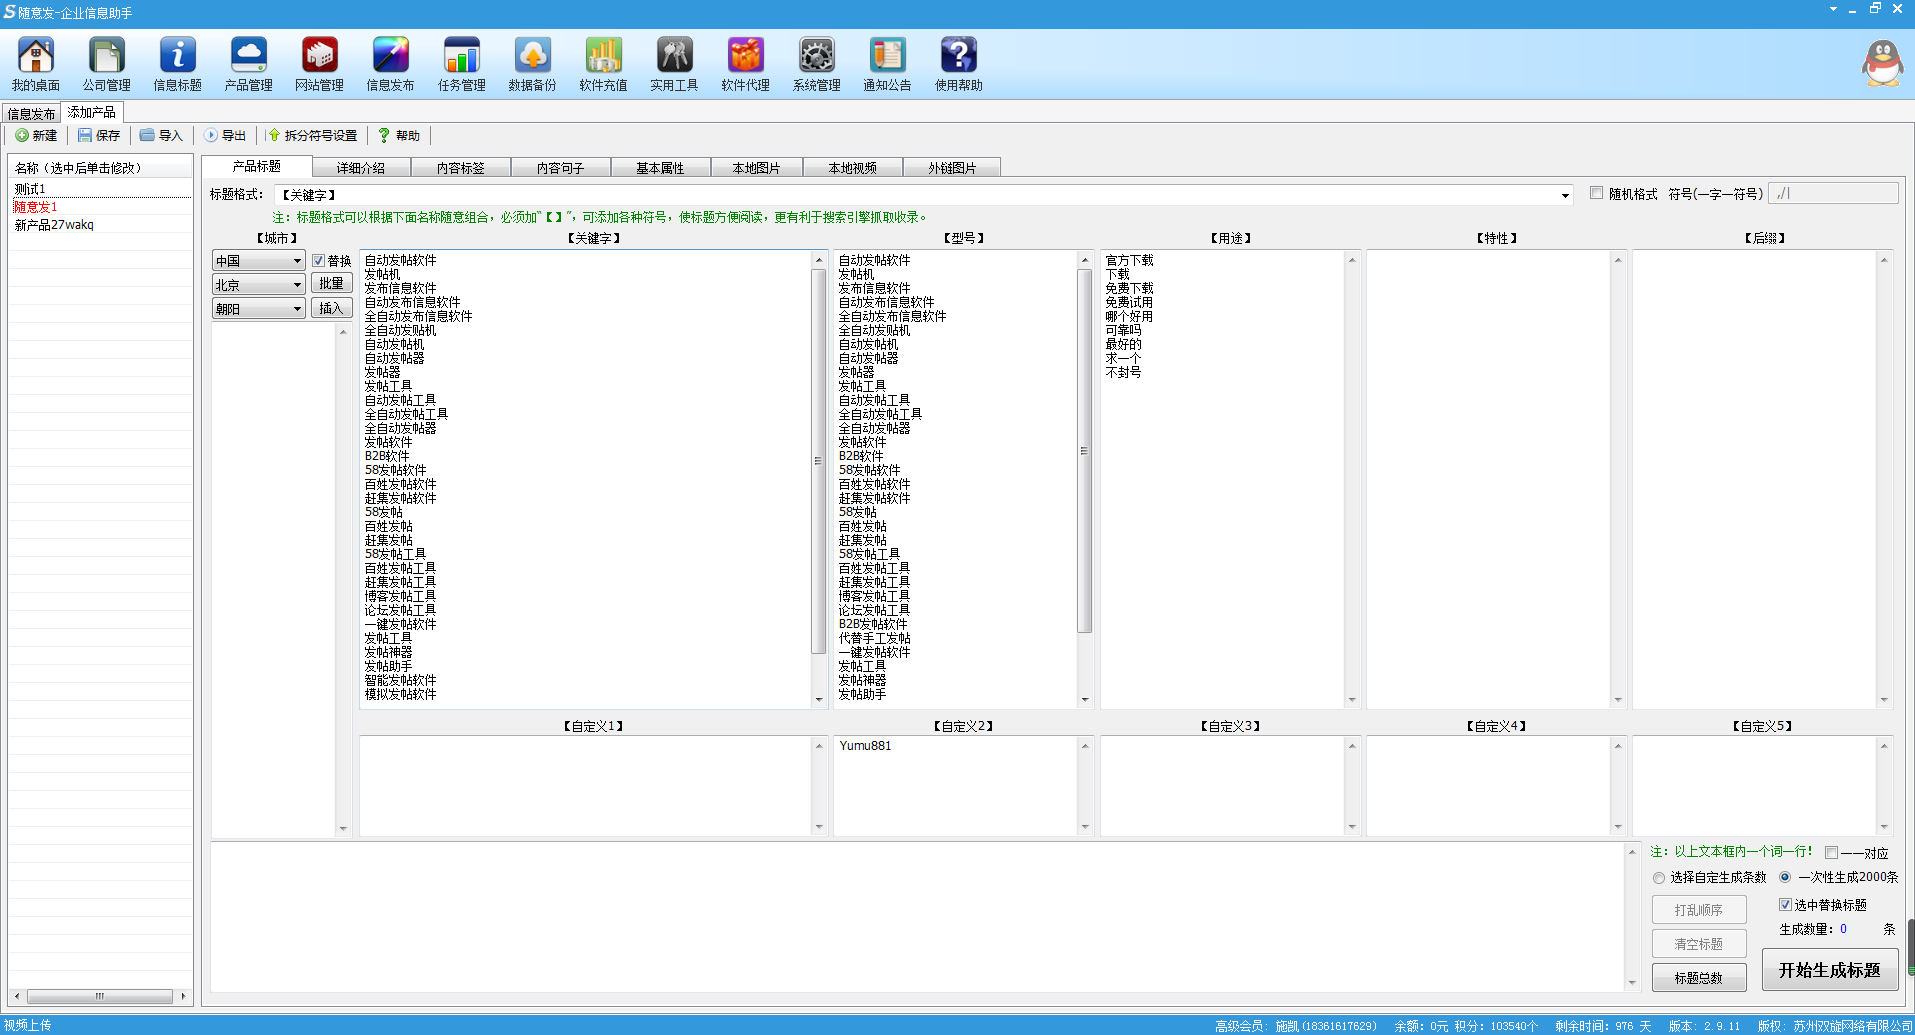Screen dimensions: 1915x1035
Task: Open 系统管理 gear icon
Action: 817,64
